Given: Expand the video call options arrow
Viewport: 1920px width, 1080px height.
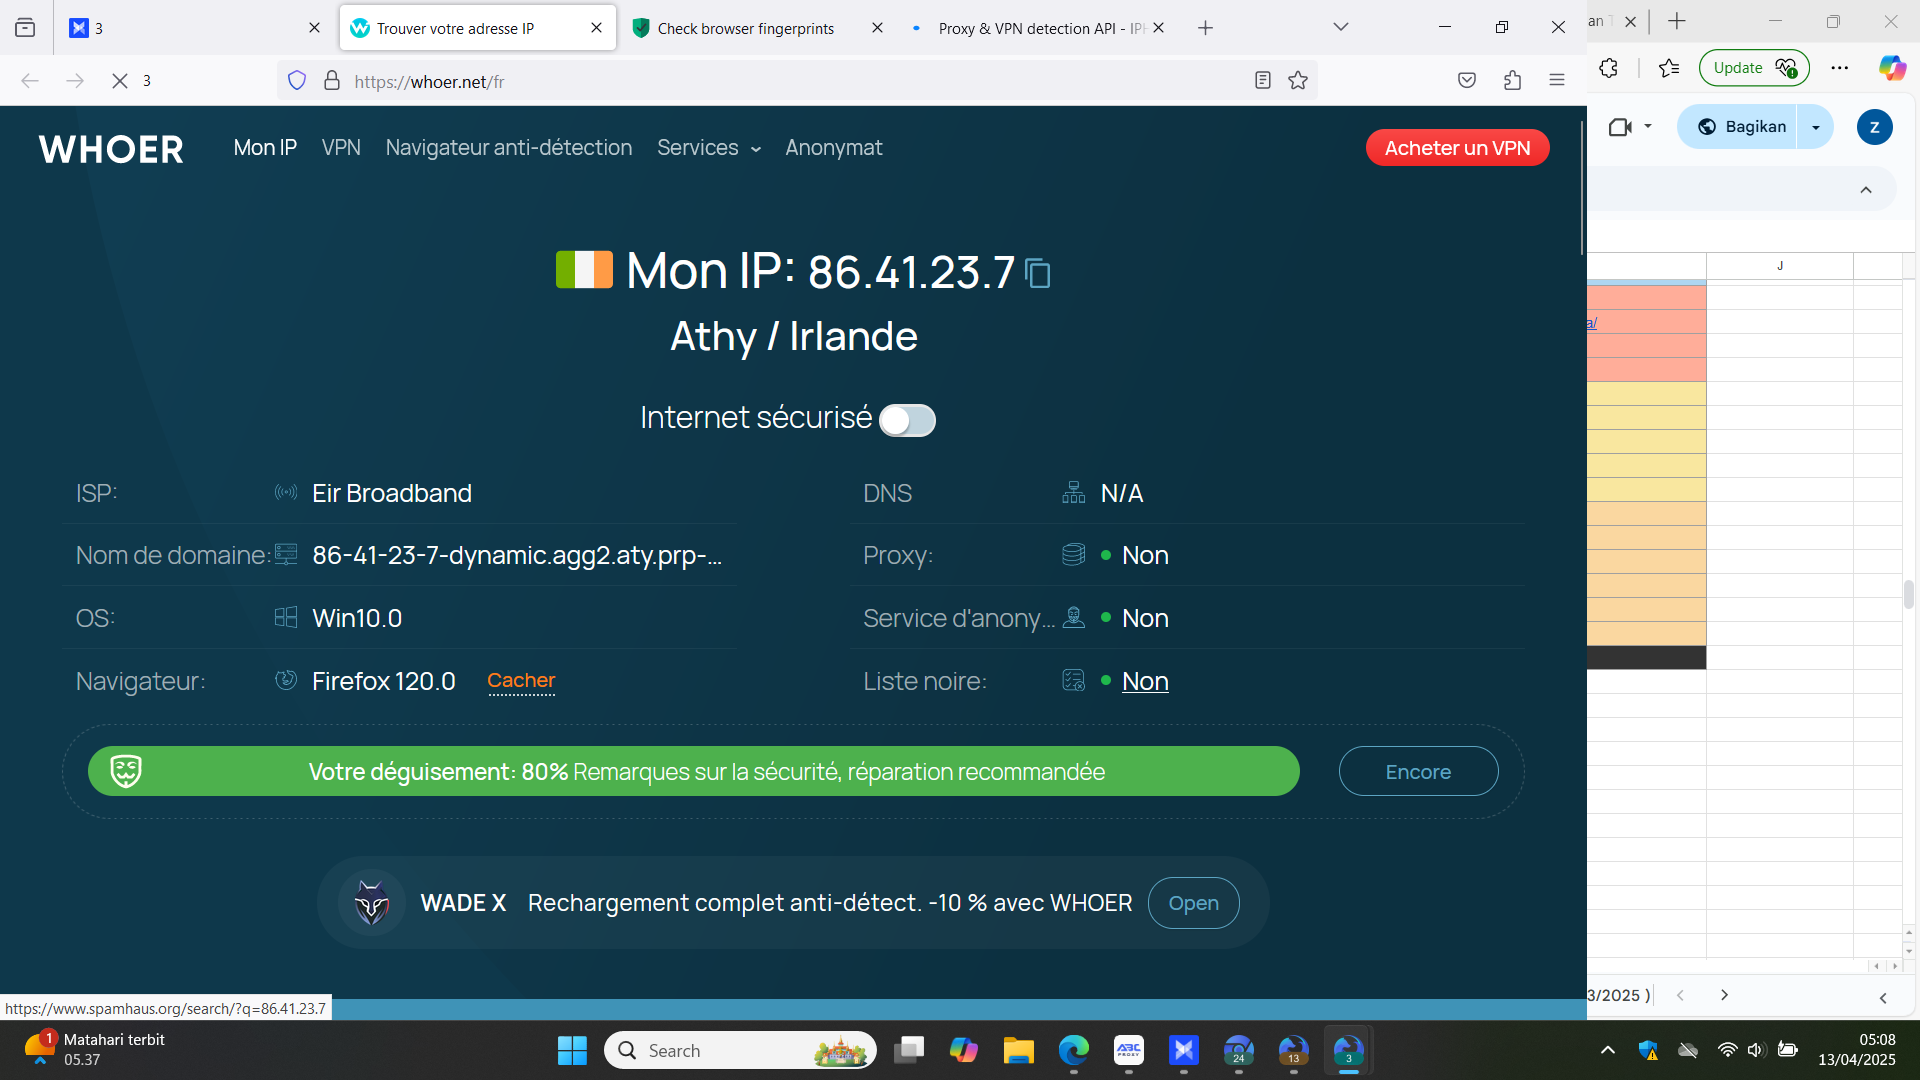Looking at the screenshot, I should tap(1648, 127).
